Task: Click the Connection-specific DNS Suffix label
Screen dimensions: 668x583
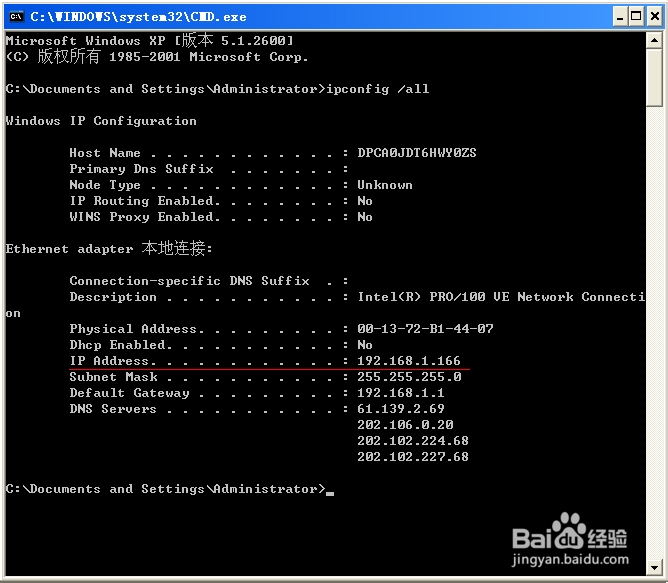Action: tap(190, 281)
